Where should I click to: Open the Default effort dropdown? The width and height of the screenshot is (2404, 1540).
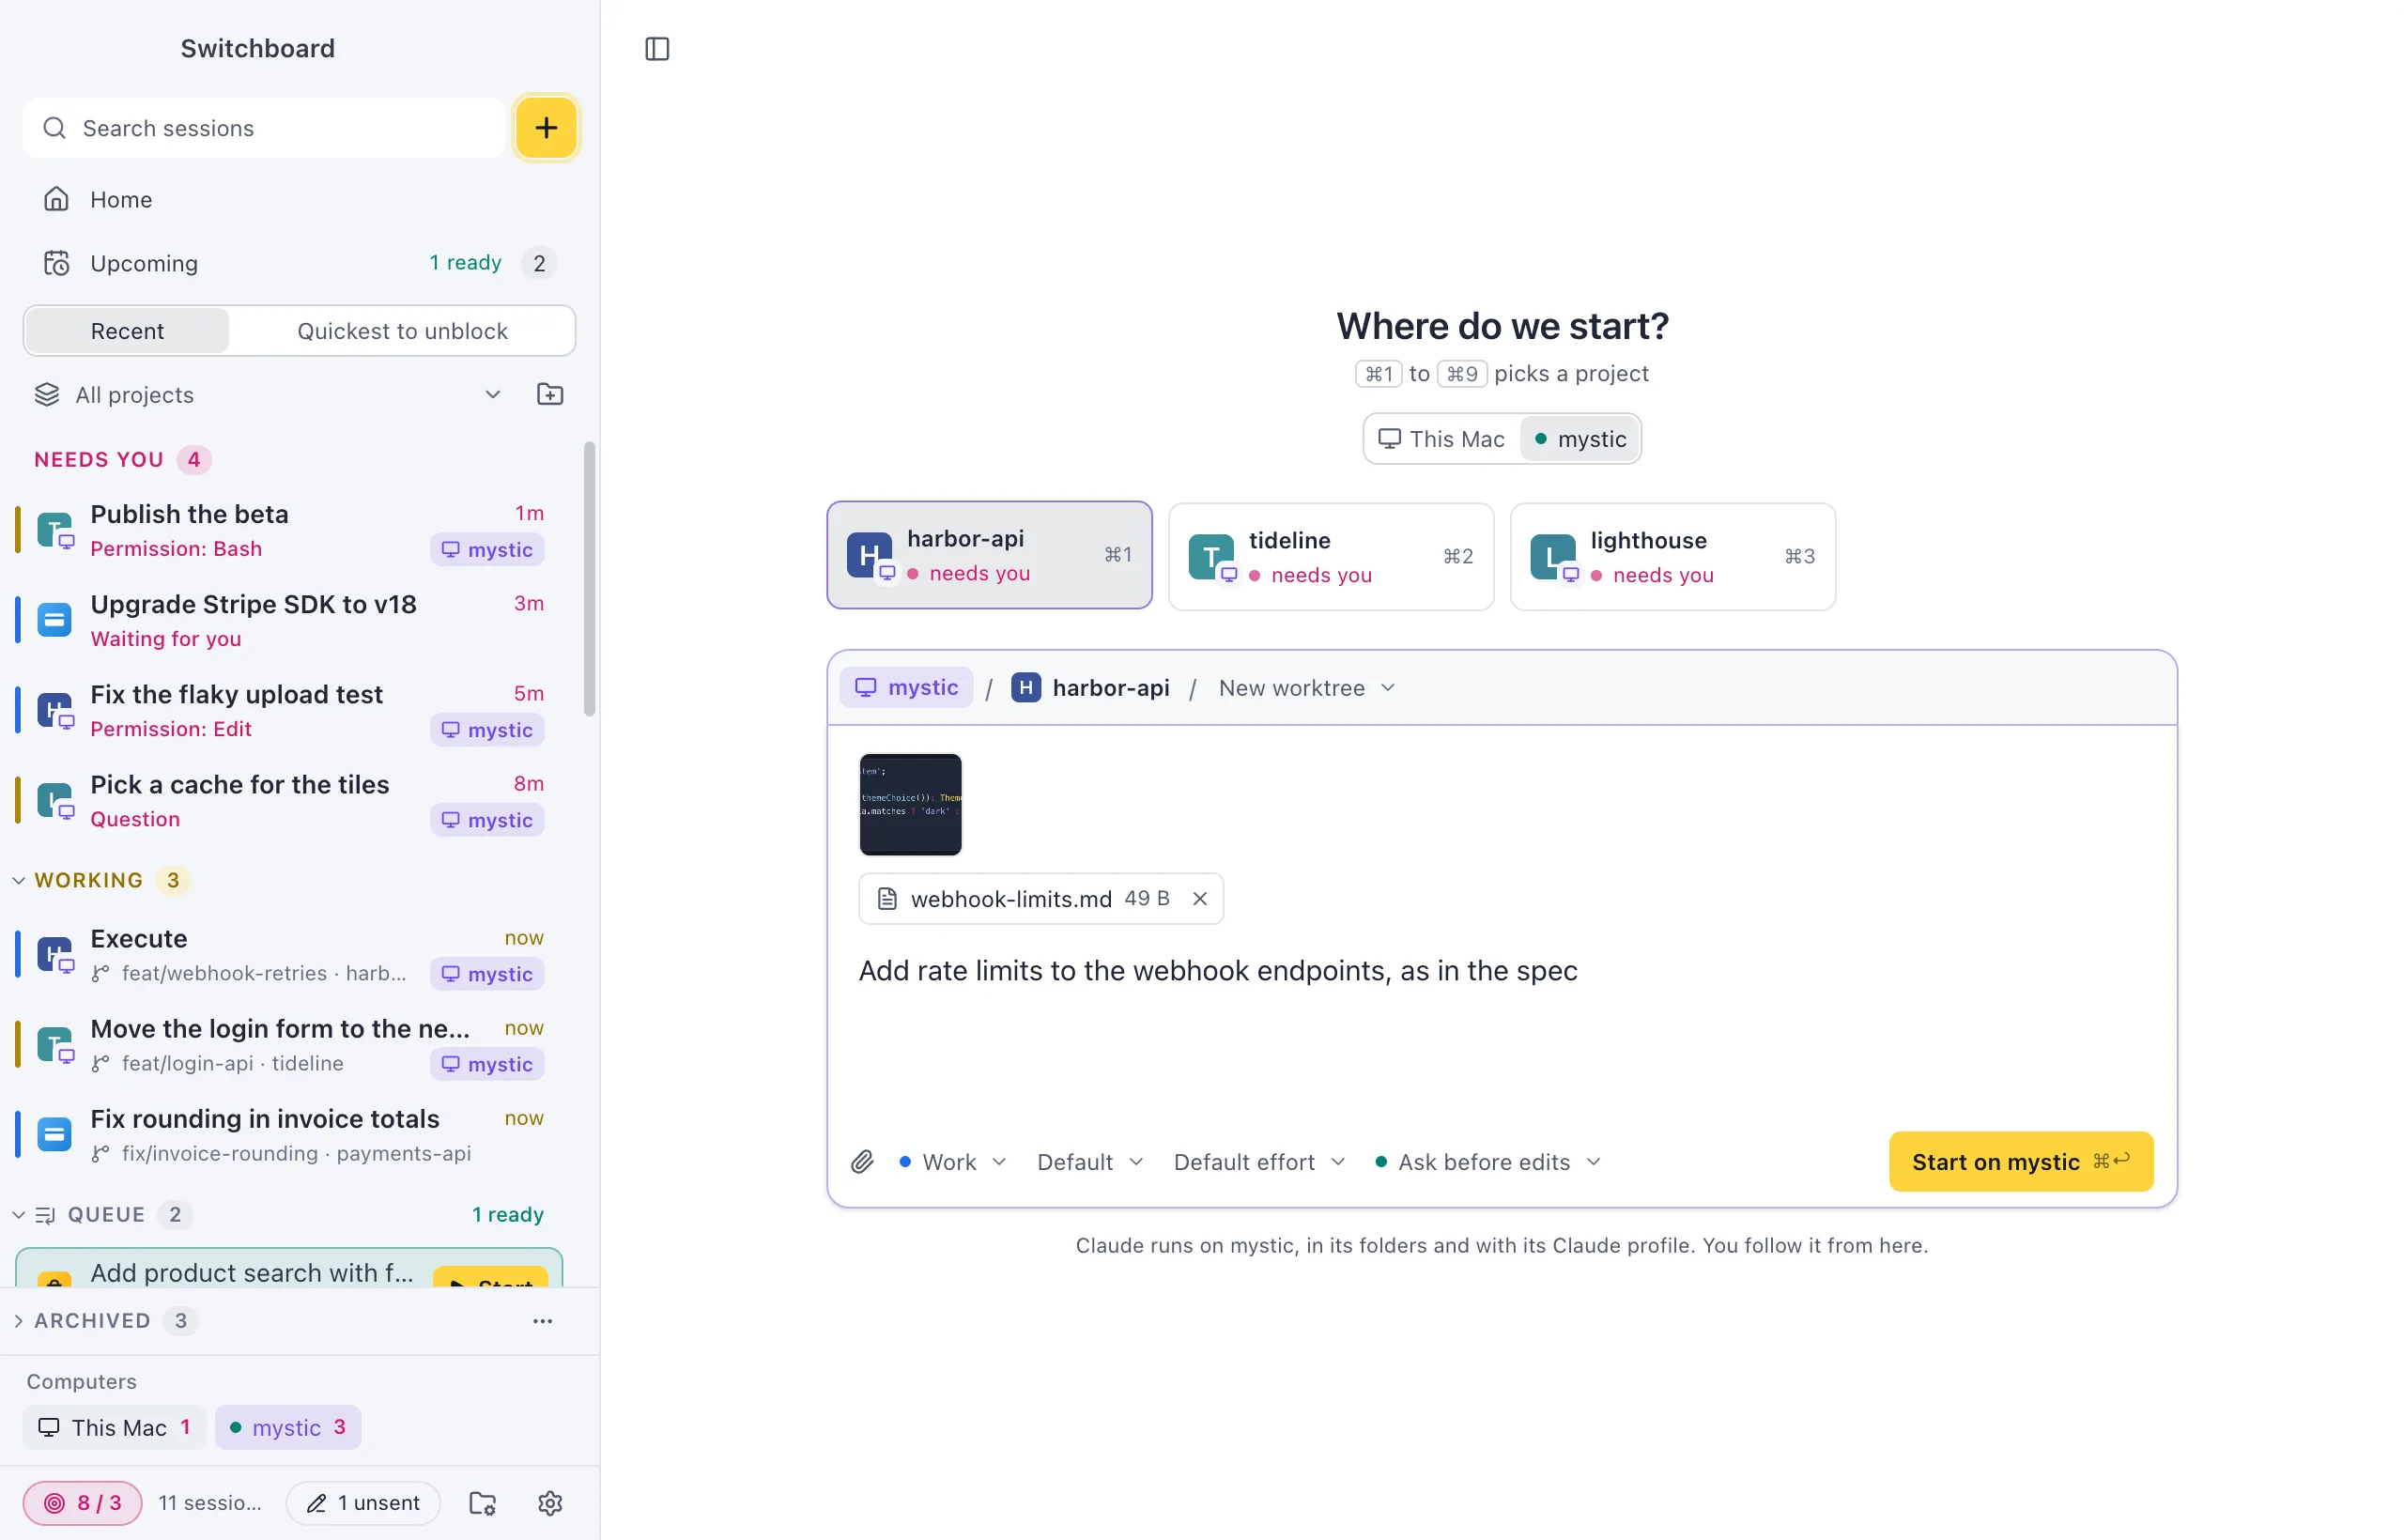pyautogui.click(x=1260, y=1161)
